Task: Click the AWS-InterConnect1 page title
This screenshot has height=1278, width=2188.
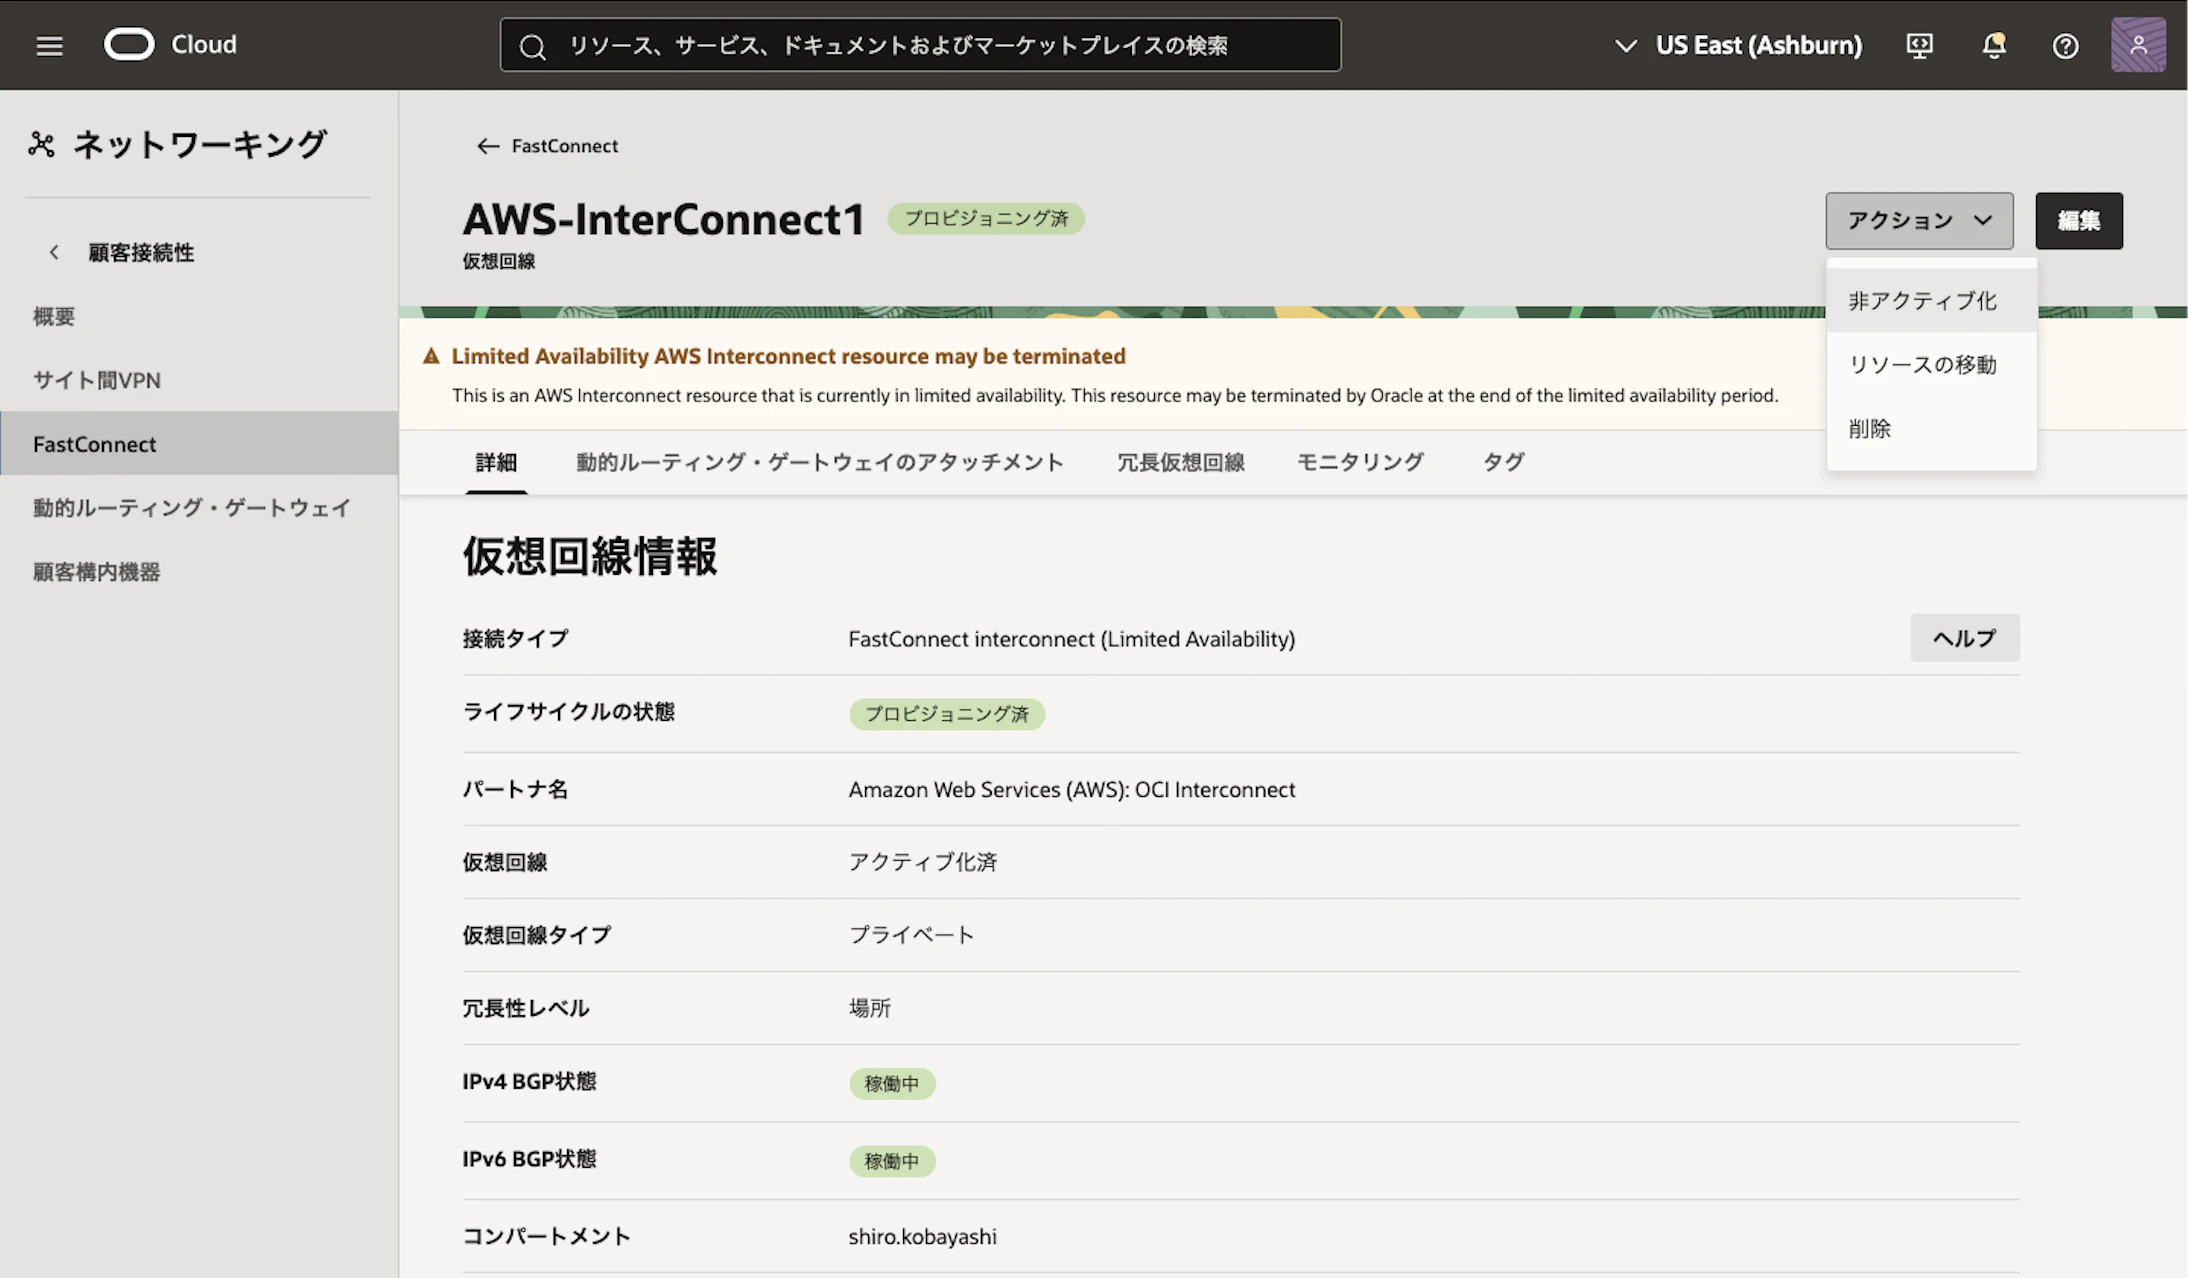Action: pos(664,219)
